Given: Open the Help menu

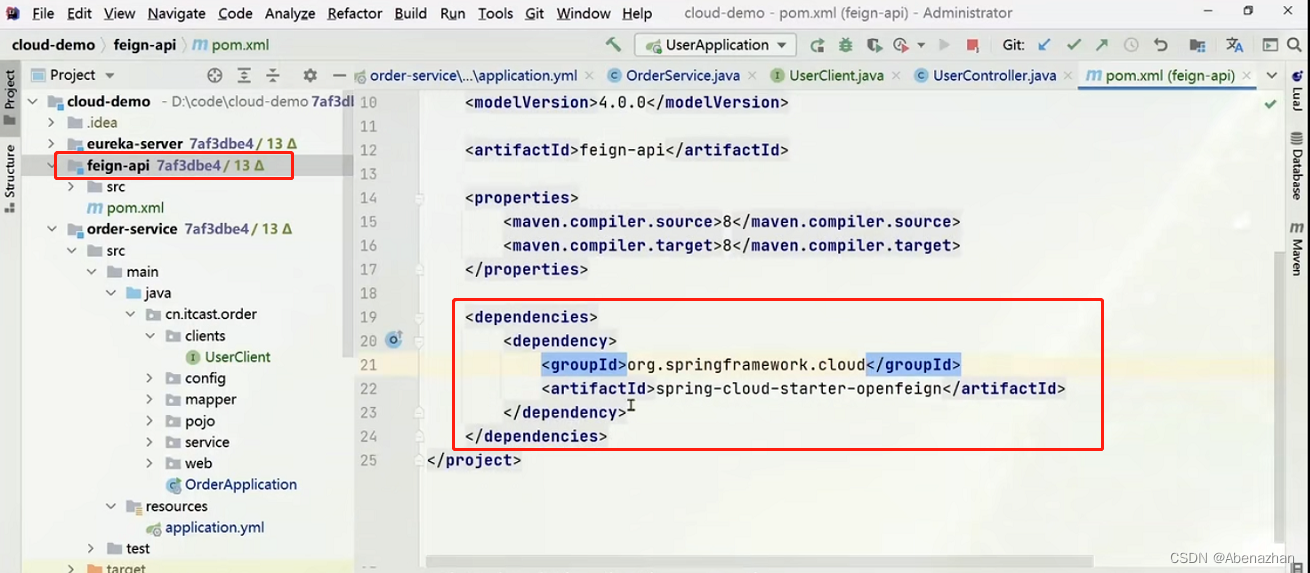Looking at the screenshot, I should (x=637, y=13).
